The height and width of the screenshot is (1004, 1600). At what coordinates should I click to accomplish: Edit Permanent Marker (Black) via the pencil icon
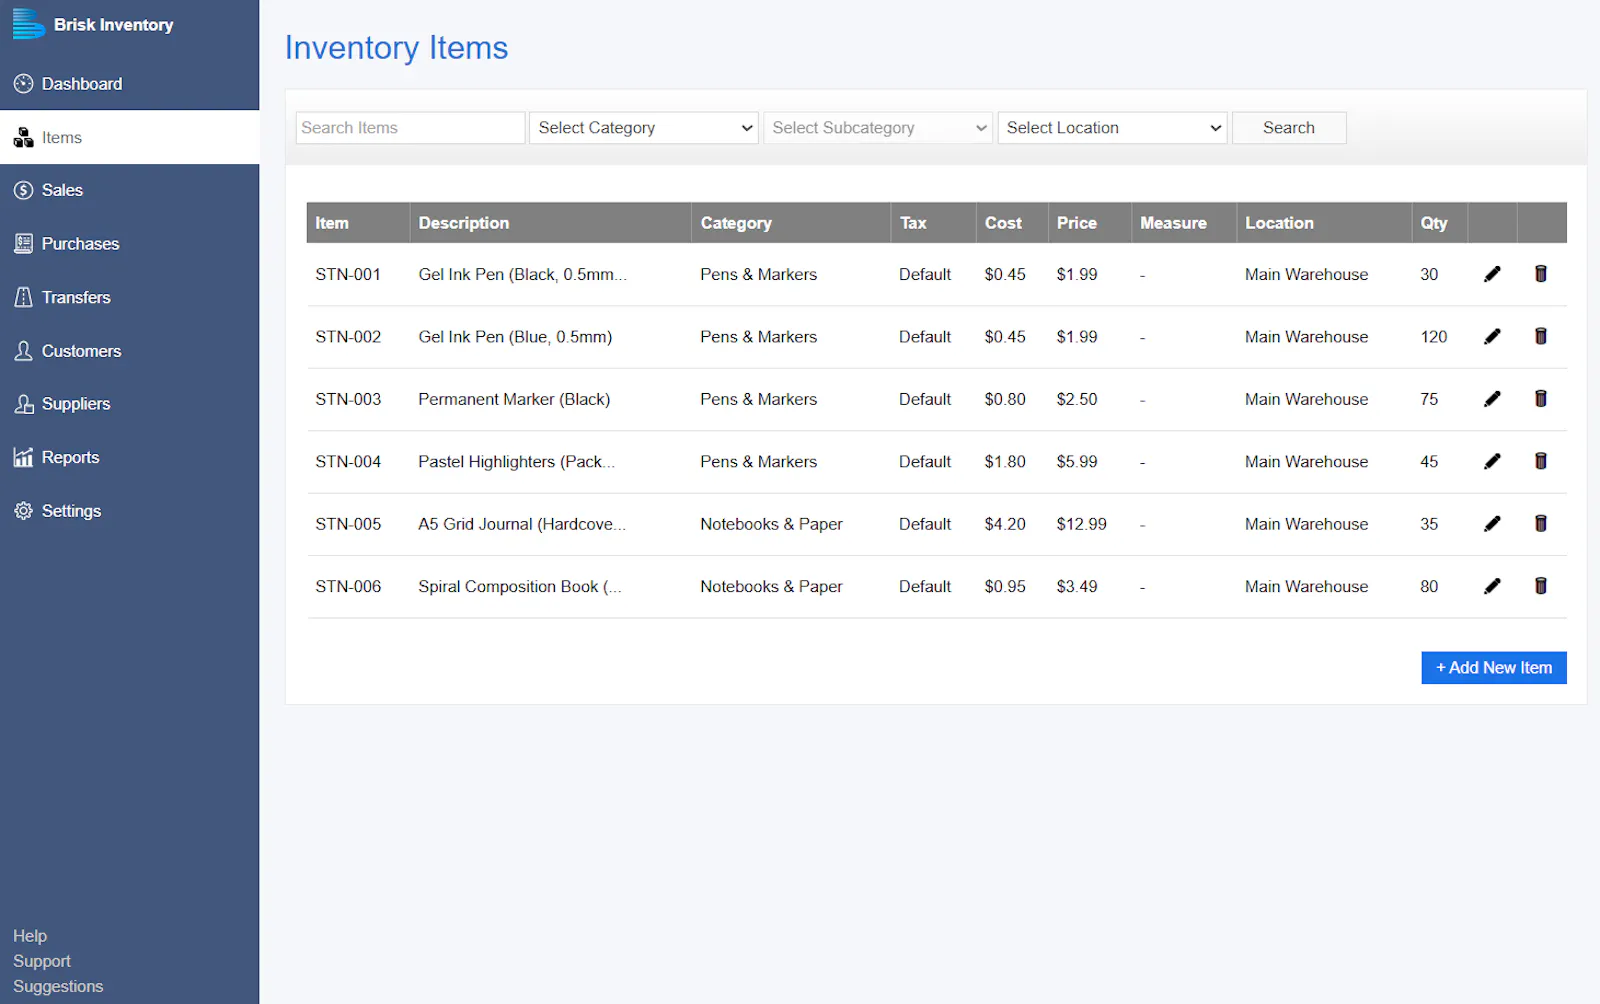[x=1492, y=399]
